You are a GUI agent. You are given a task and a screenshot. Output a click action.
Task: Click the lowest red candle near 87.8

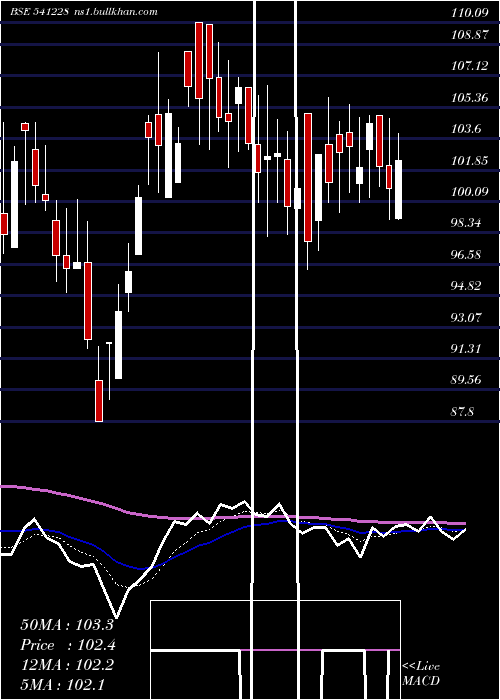(99, 400)
